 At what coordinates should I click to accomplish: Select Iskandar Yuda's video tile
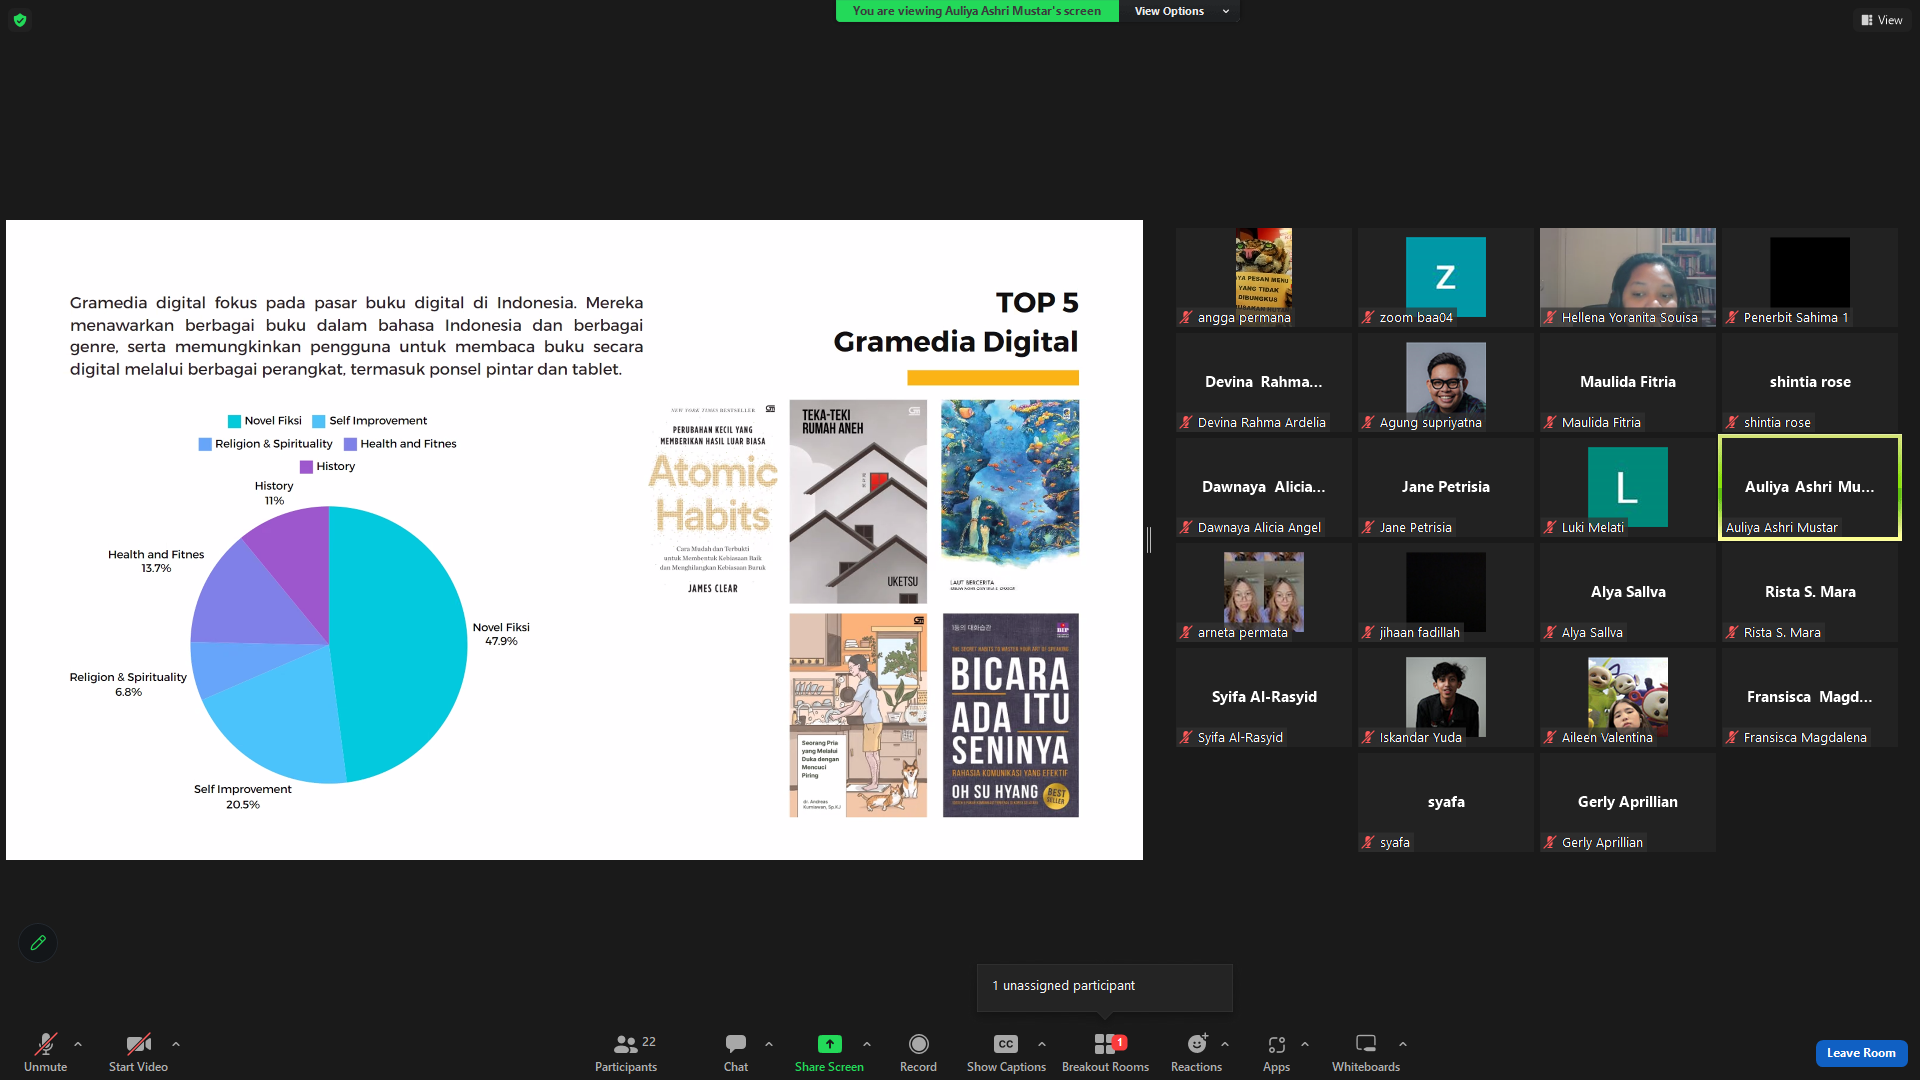tap(1446, 697)
